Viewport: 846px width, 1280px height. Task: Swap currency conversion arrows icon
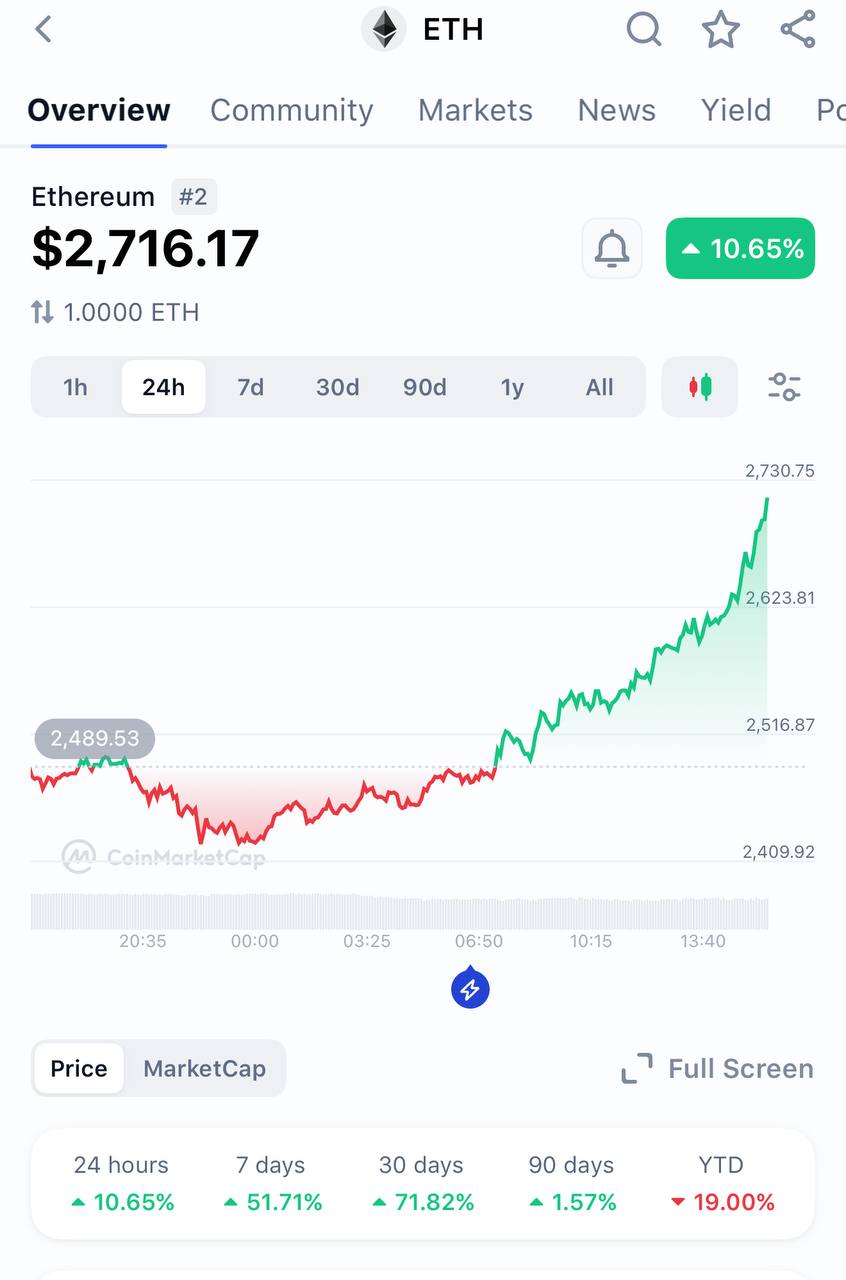click(x=42, y=313)
